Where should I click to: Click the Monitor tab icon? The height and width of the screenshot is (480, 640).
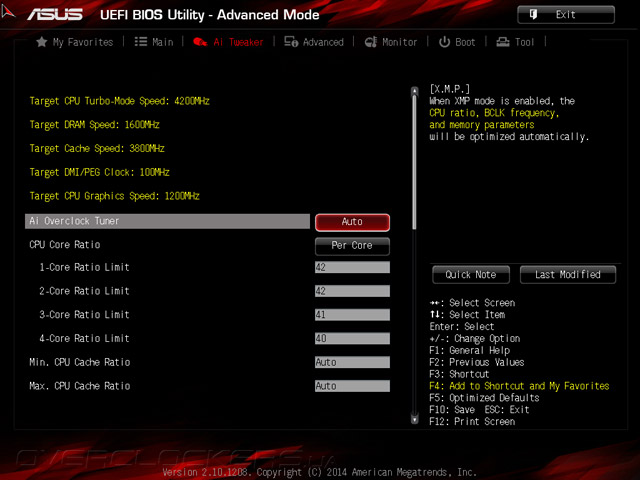point(371,42)
